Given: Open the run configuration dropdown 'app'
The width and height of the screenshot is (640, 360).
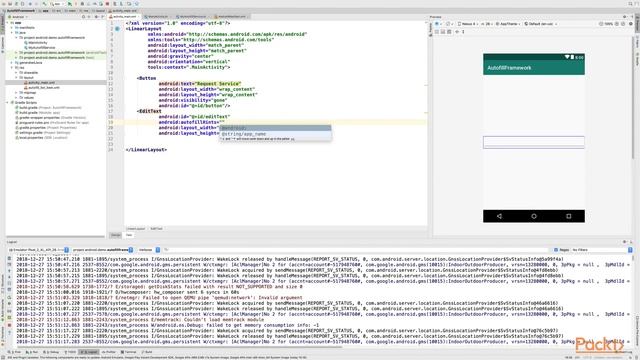Looking at the screenshot, I should click(x=57, y=4).
